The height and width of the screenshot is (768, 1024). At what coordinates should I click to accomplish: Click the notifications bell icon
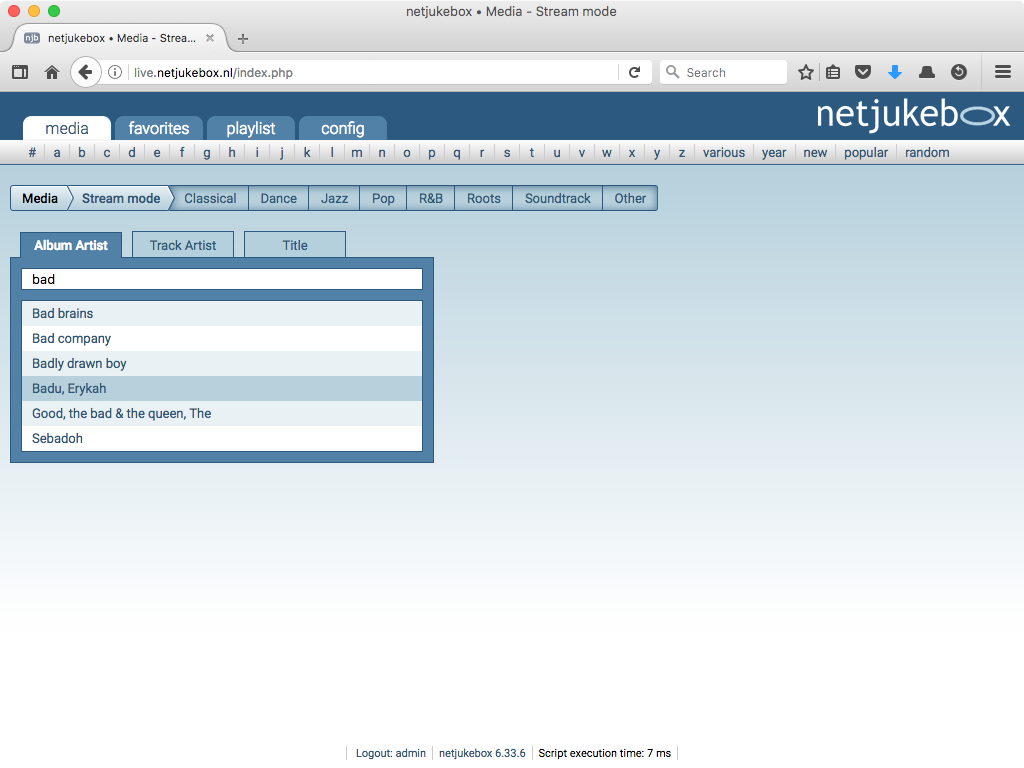tap(926, 72)
